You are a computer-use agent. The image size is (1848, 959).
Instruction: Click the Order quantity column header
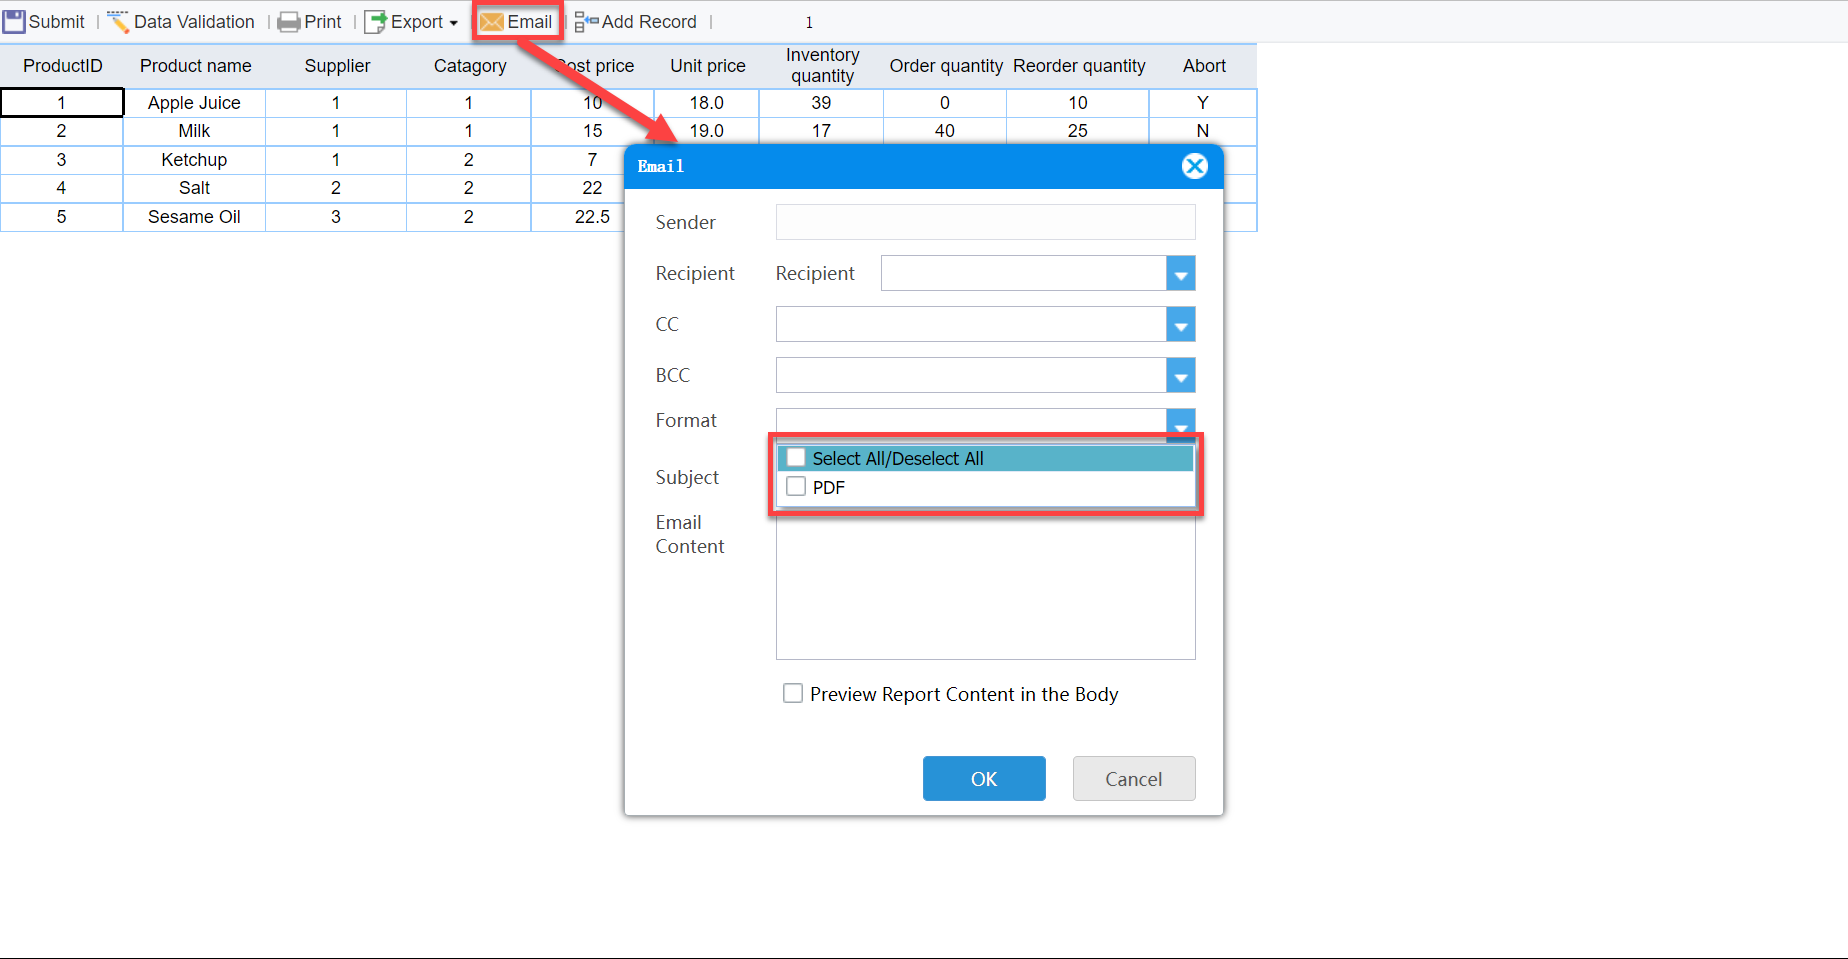(945, 66)
